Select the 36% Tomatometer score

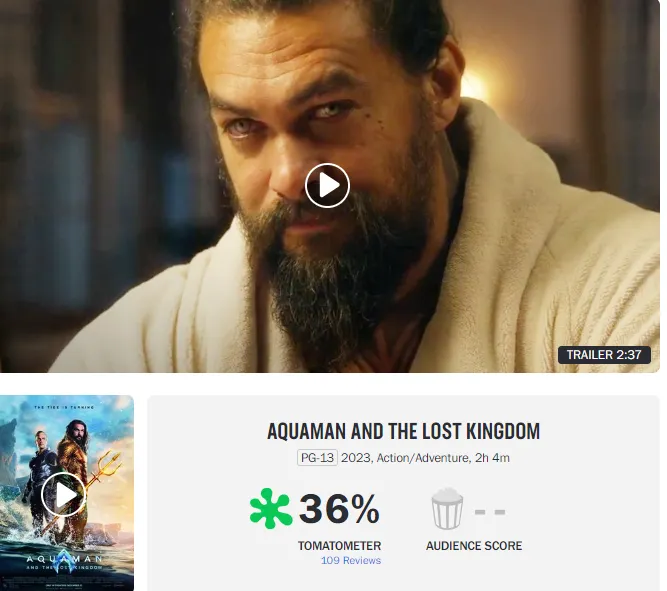tap(339, 508)
